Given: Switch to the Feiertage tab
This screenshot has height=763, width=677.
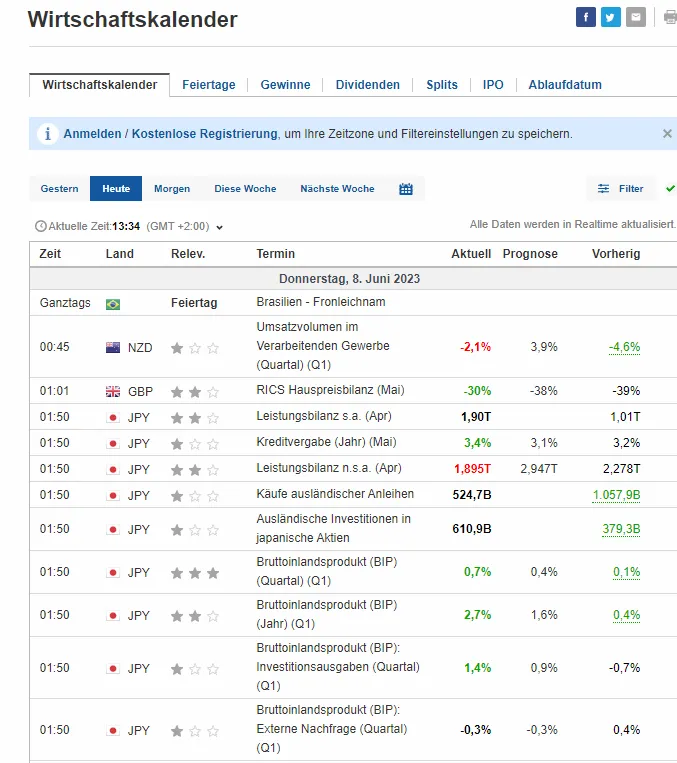Looking at the screenshot, I should [209, 85].
